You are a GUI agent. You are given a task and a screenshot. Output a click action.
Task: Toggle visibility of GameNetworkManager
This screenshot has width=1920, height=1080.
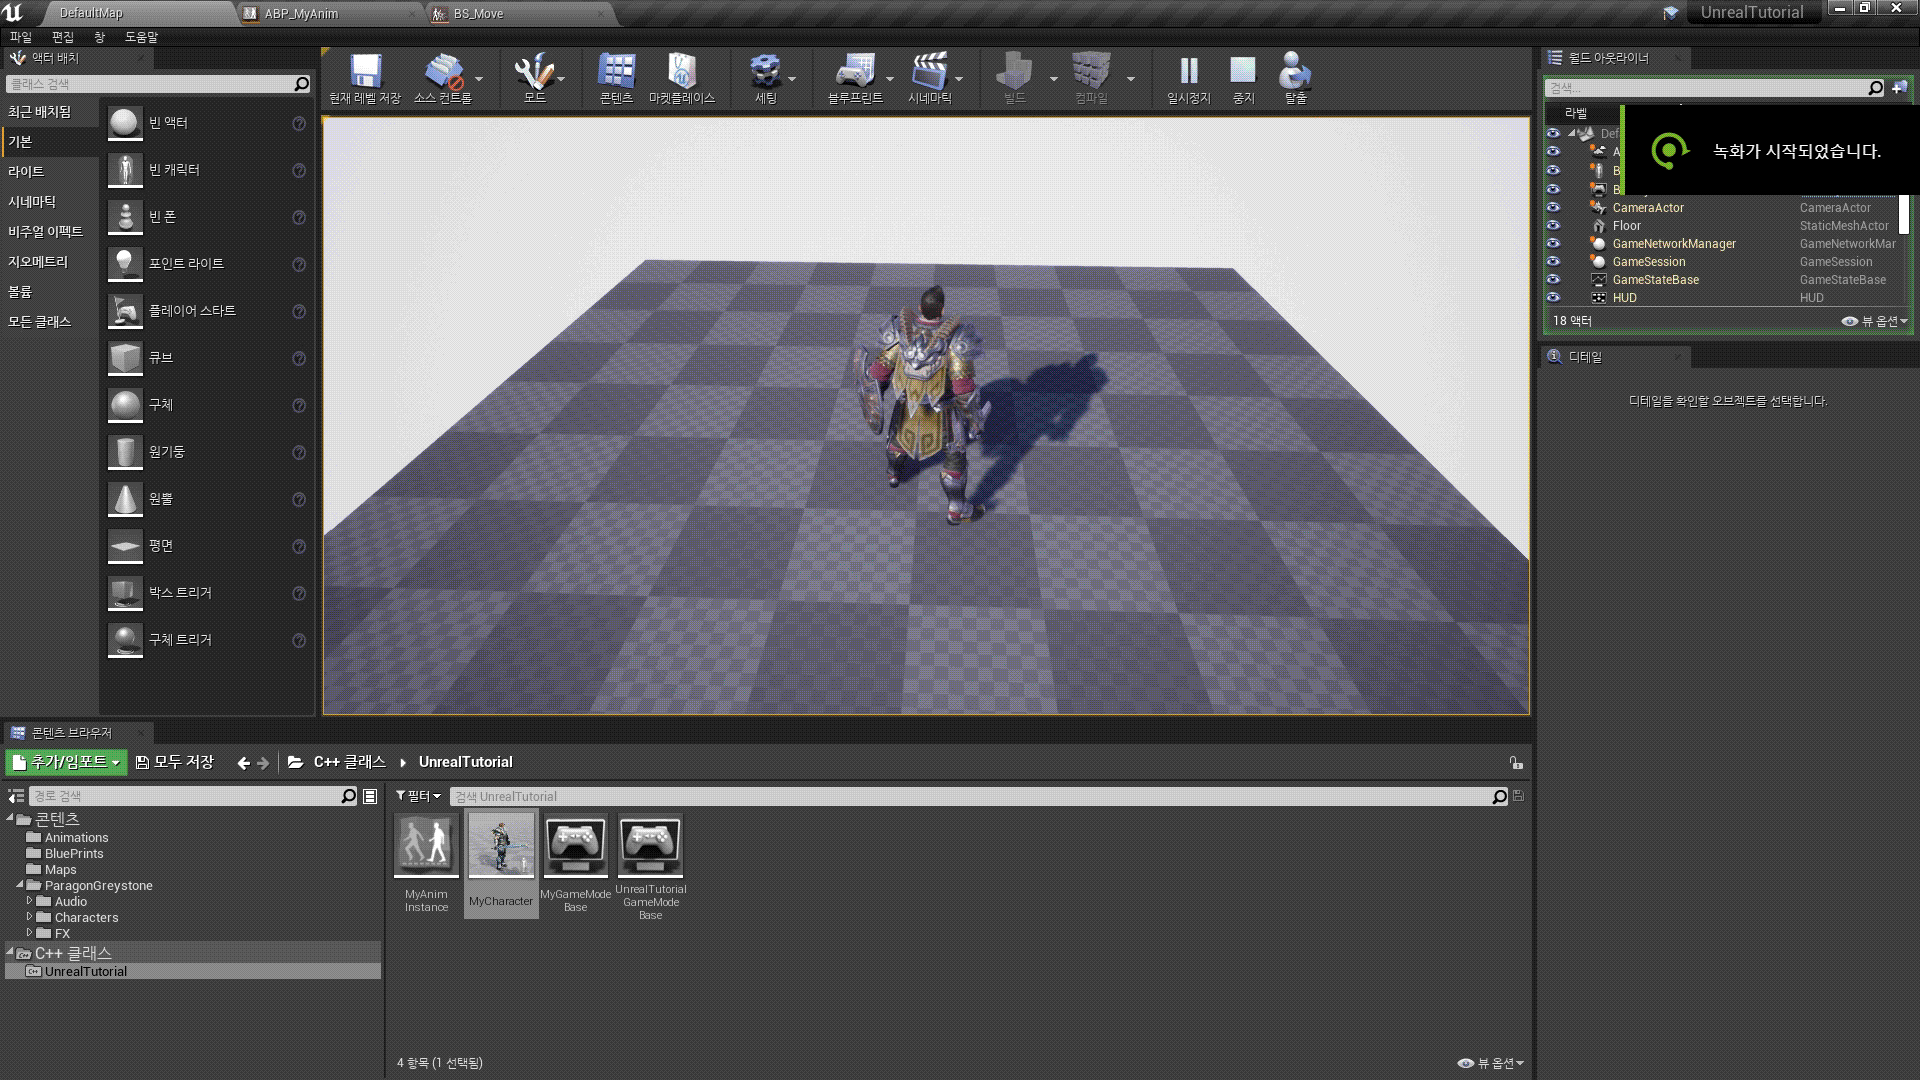click(x=1553, y=243)
